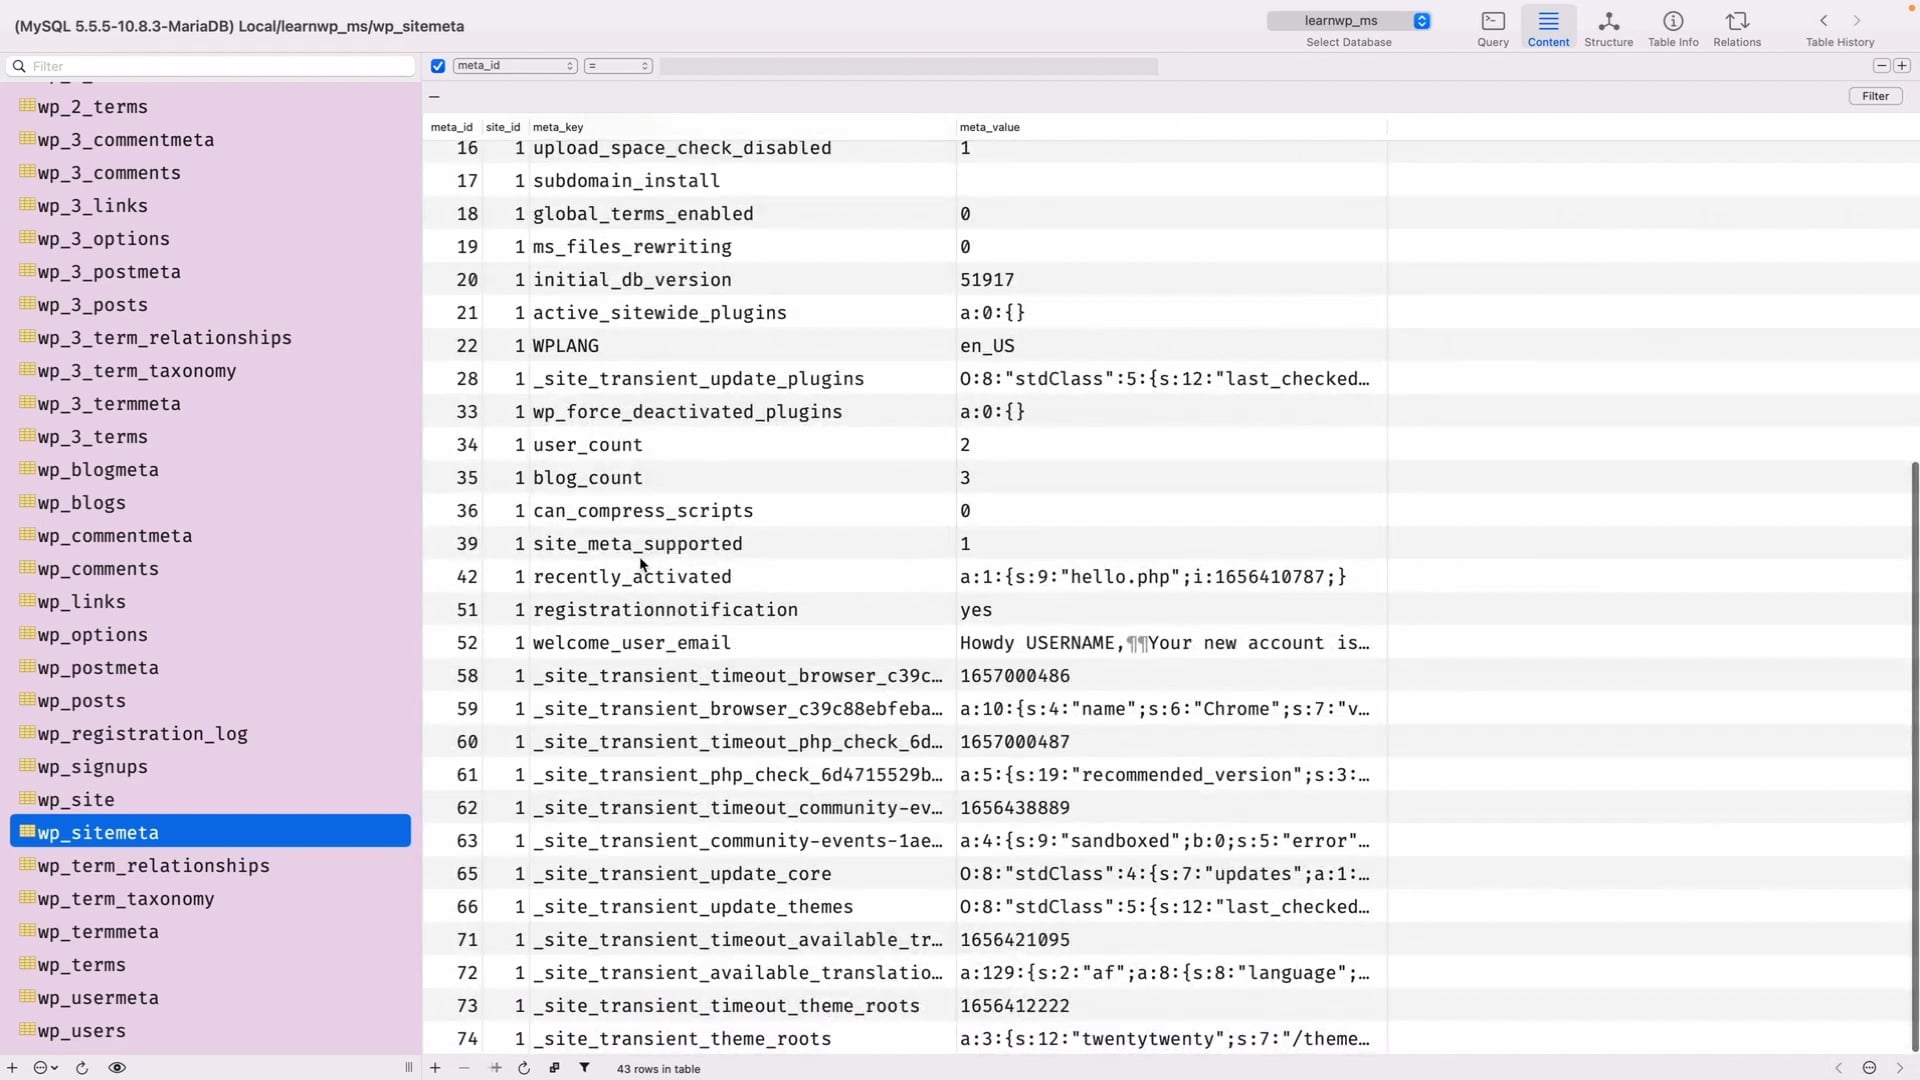Image resolution: width=1920 pixels, height=1080 pixels.
Task: Type in the table filter search field
Action: (212, 65)
